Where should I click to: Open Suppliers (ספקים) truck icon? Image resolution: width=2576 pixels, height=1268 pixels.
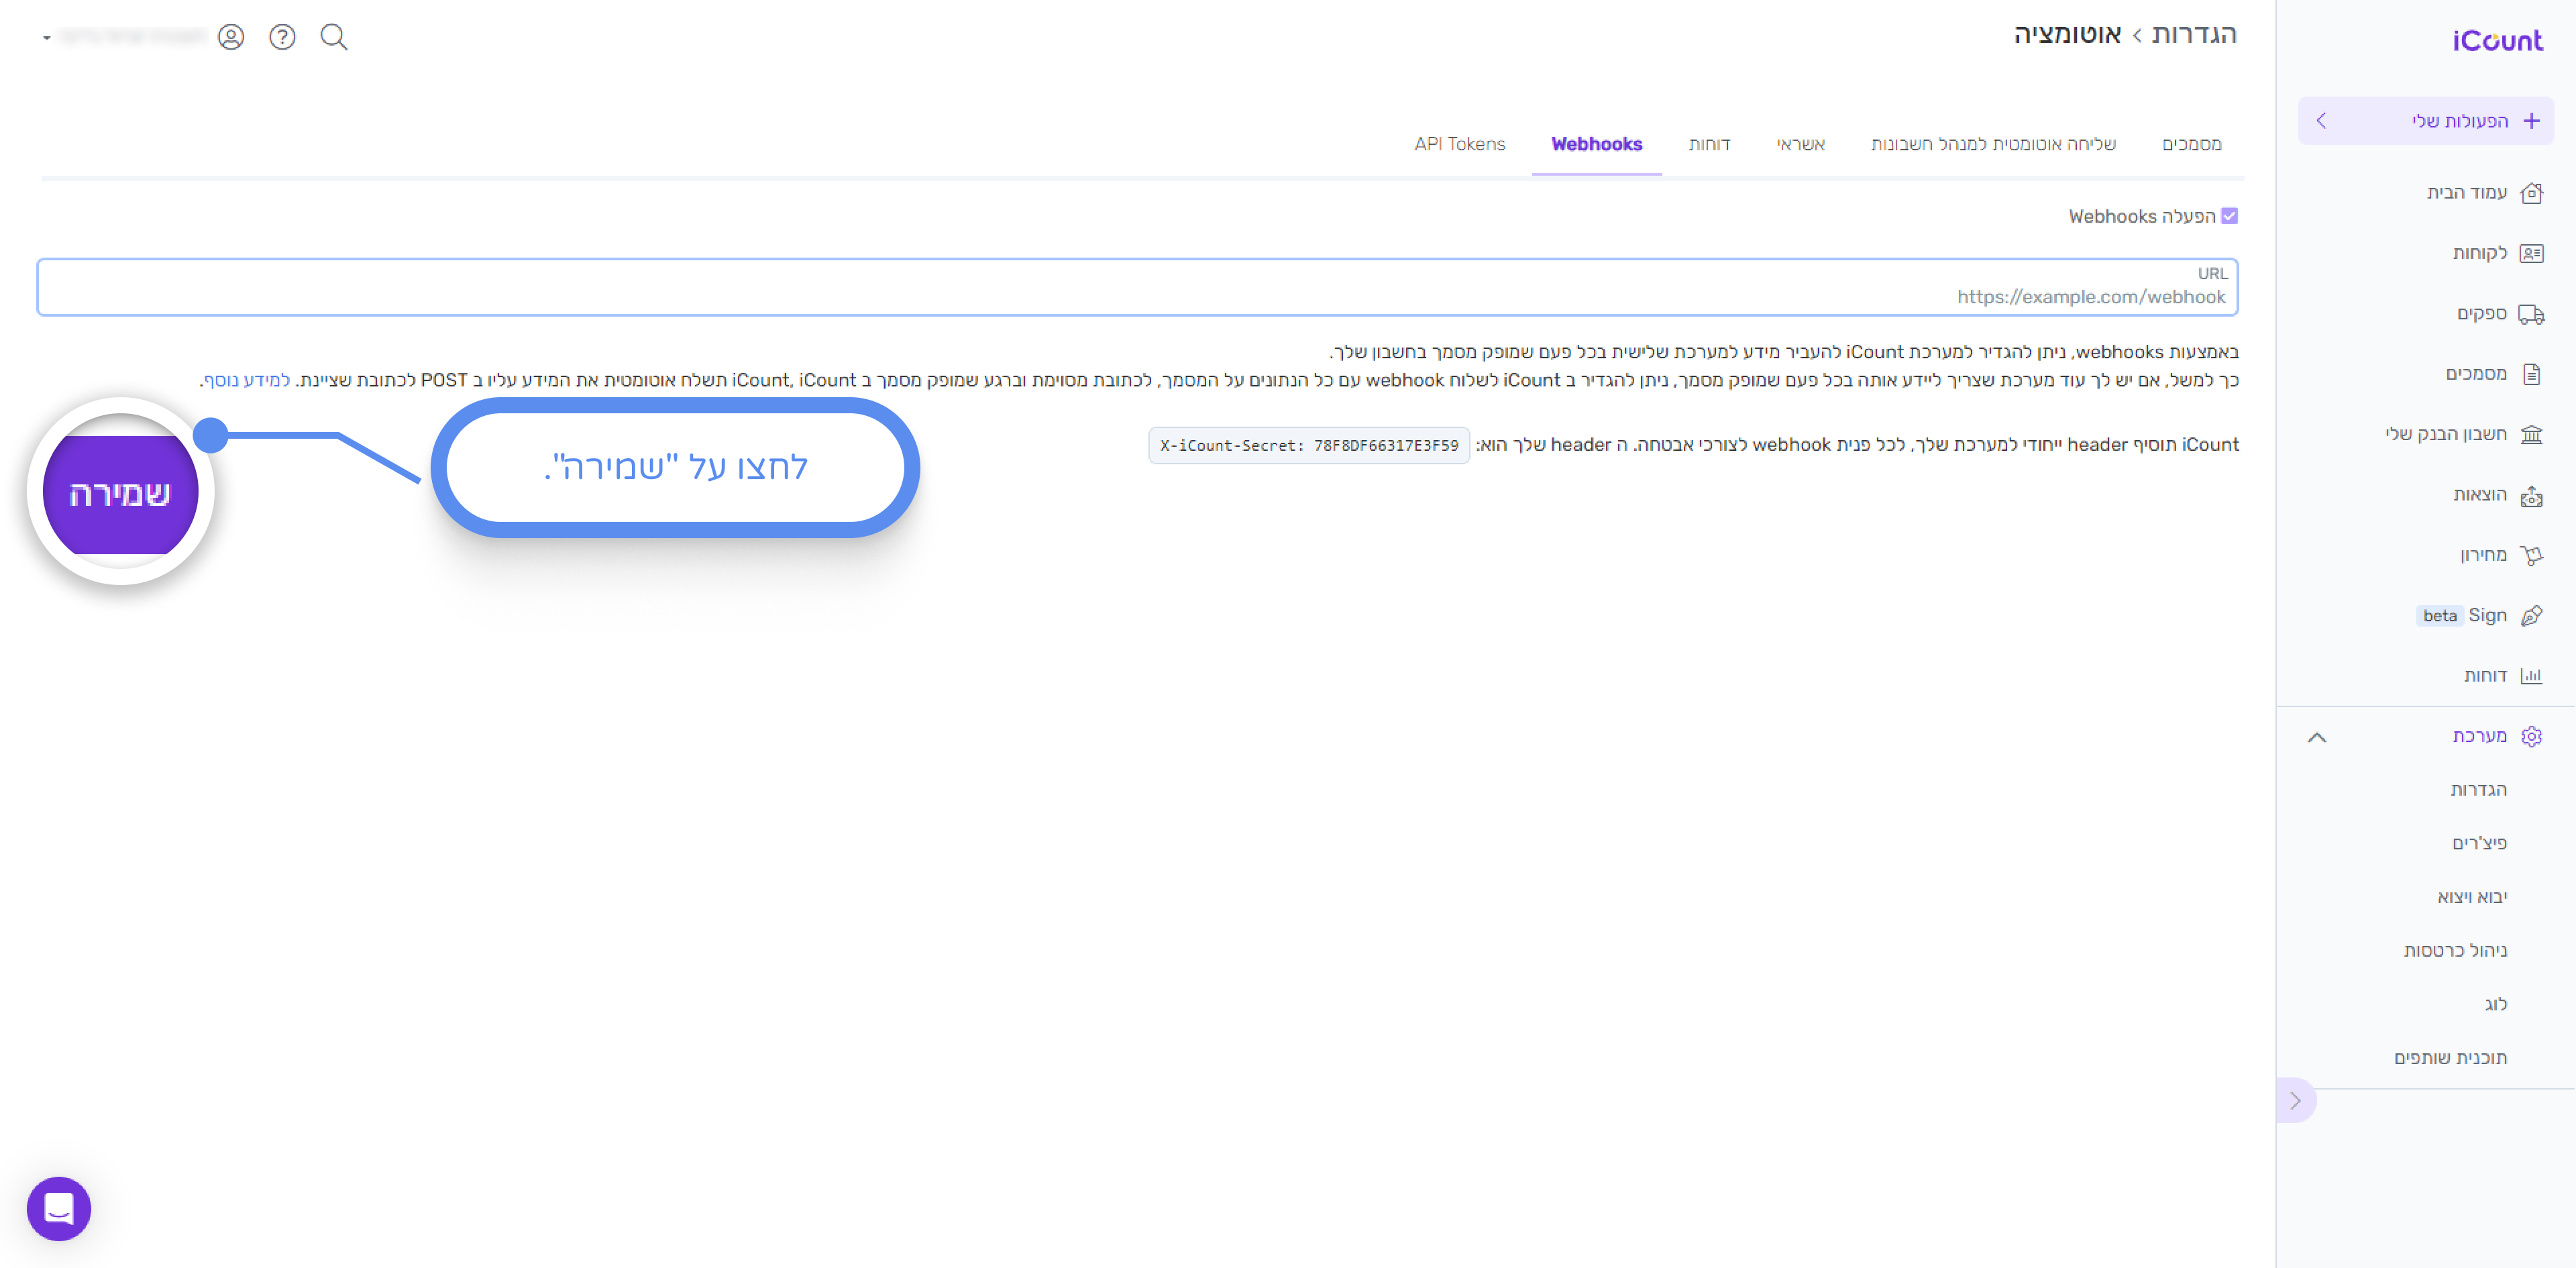2530,314
